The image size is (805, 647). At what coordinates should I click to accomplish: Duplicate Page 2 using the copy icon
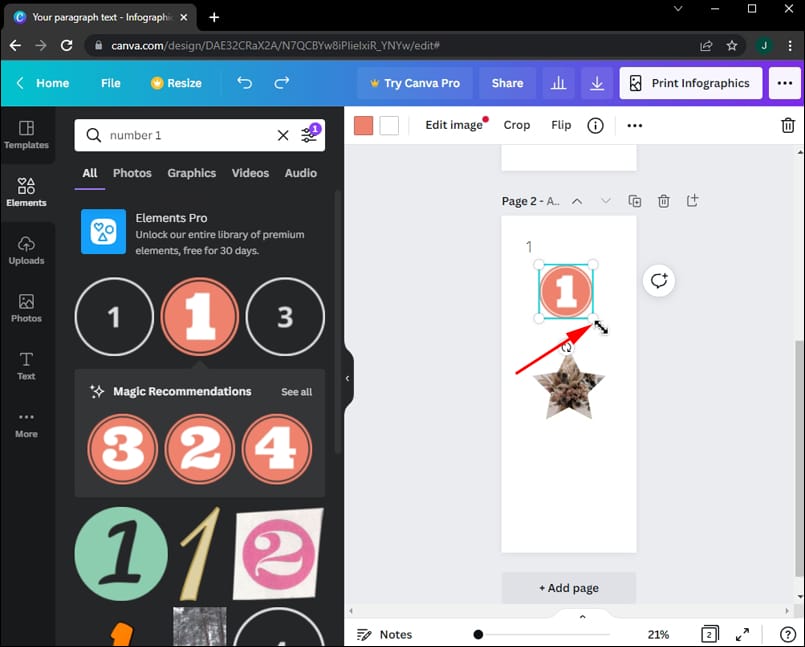[634, 201]
